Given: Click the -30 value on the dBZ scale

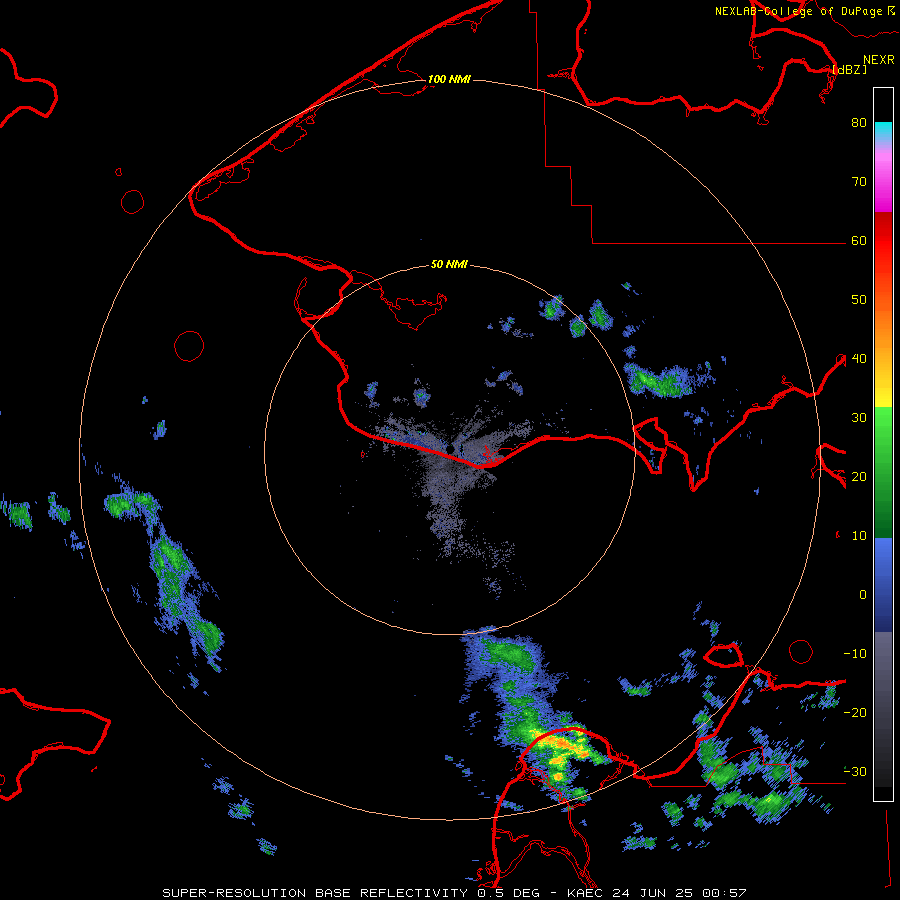Looking at the screenshot, I should pos(855,771).
